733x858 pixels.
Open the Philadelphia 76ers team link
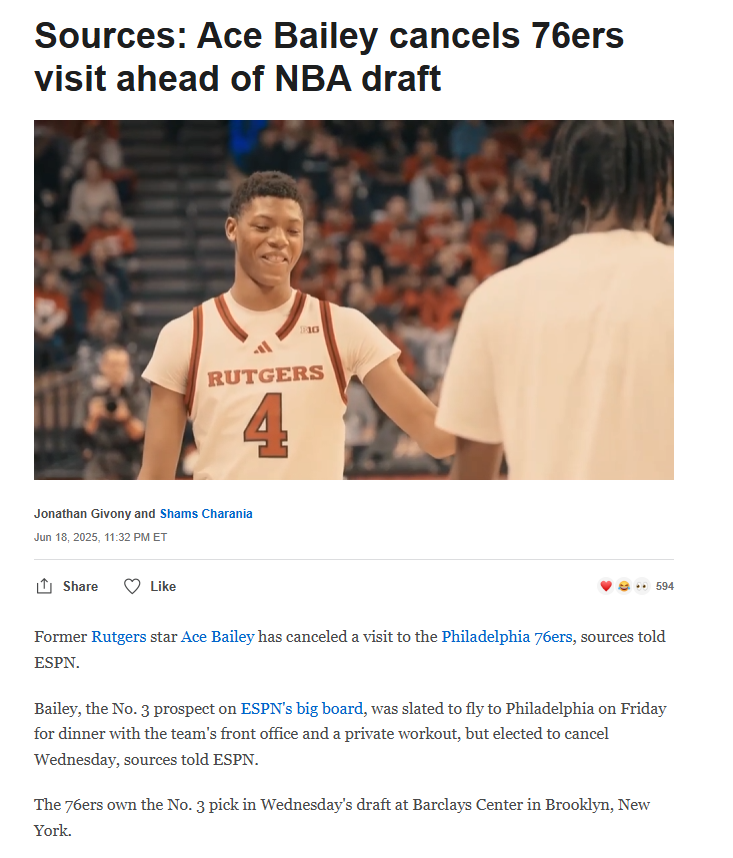(x=507, y=636)
